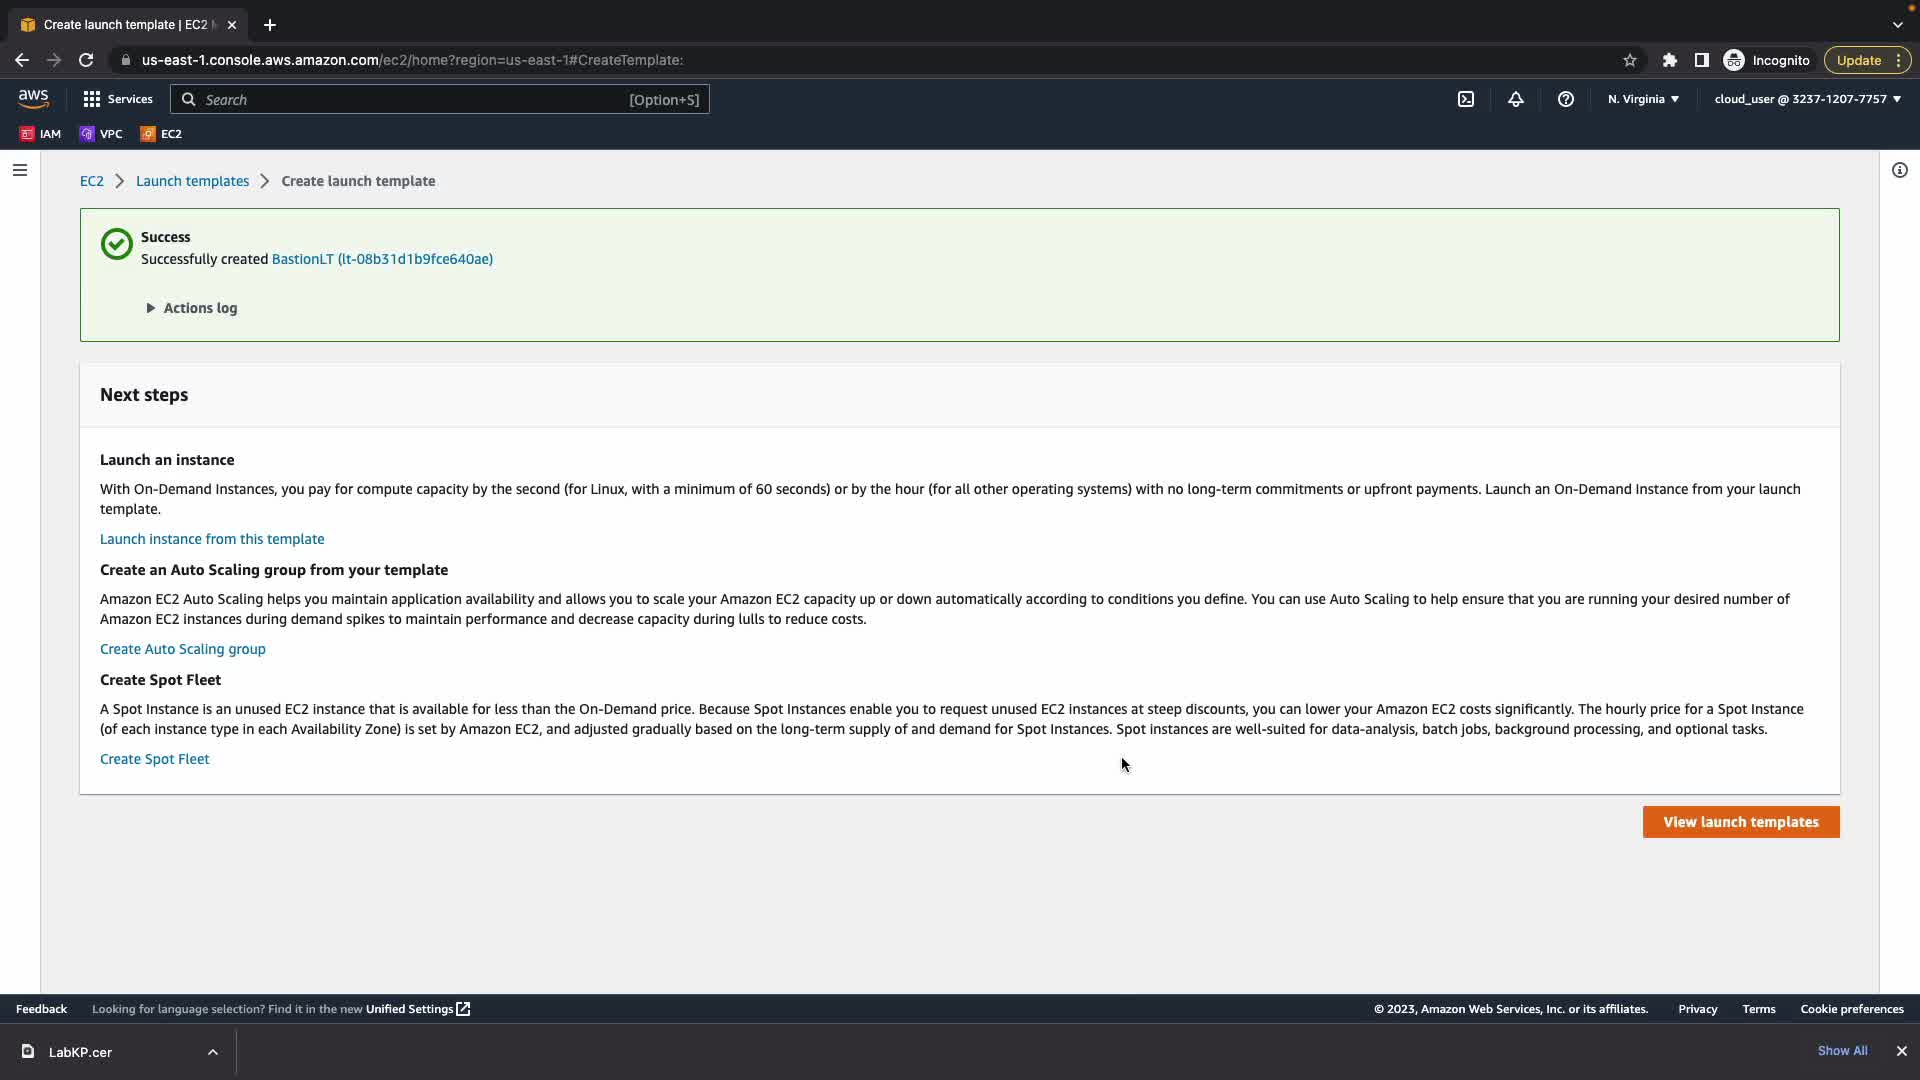Open LabKP.cer download options chevron
The image size is (1920, 1080).
click(x=213, y=1052)
